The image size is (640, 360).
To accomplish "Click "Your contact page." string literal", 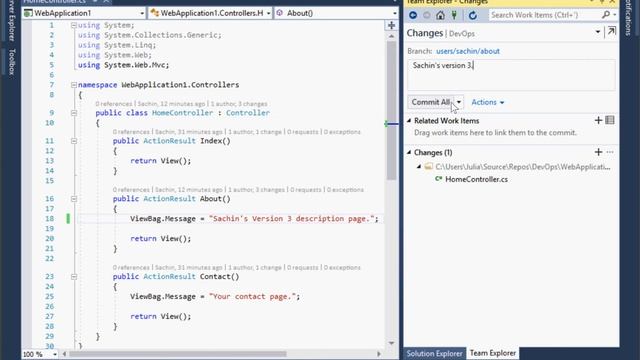I will coord(252,297).
